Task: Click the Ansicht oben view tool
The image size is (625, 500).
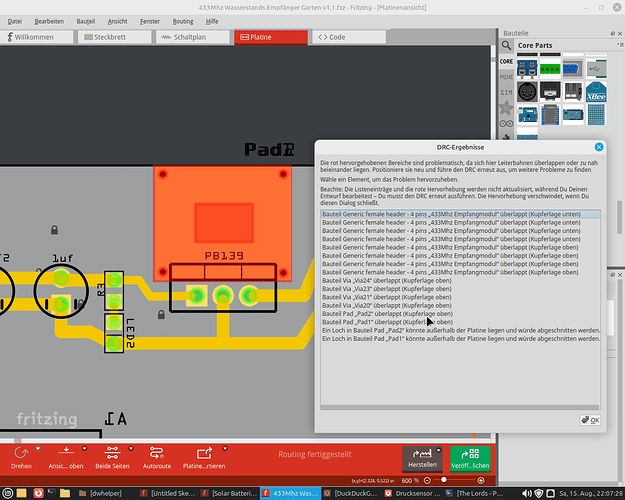Action: coord(66,457)
